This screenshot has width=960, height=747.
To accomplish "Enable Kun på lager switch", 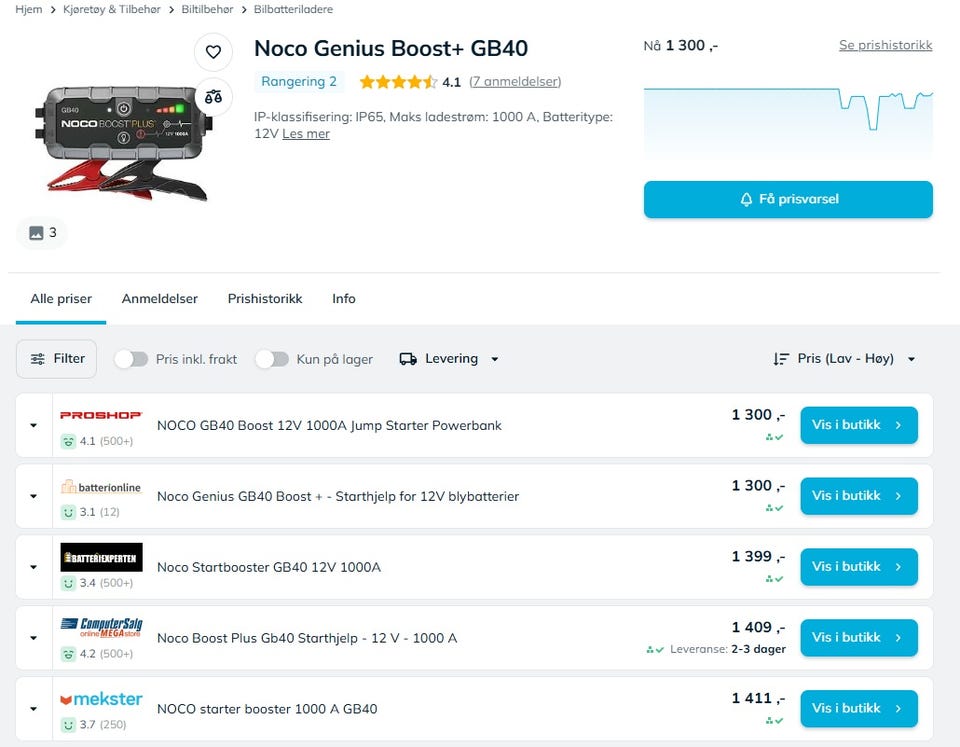I will tap(272, 359).
